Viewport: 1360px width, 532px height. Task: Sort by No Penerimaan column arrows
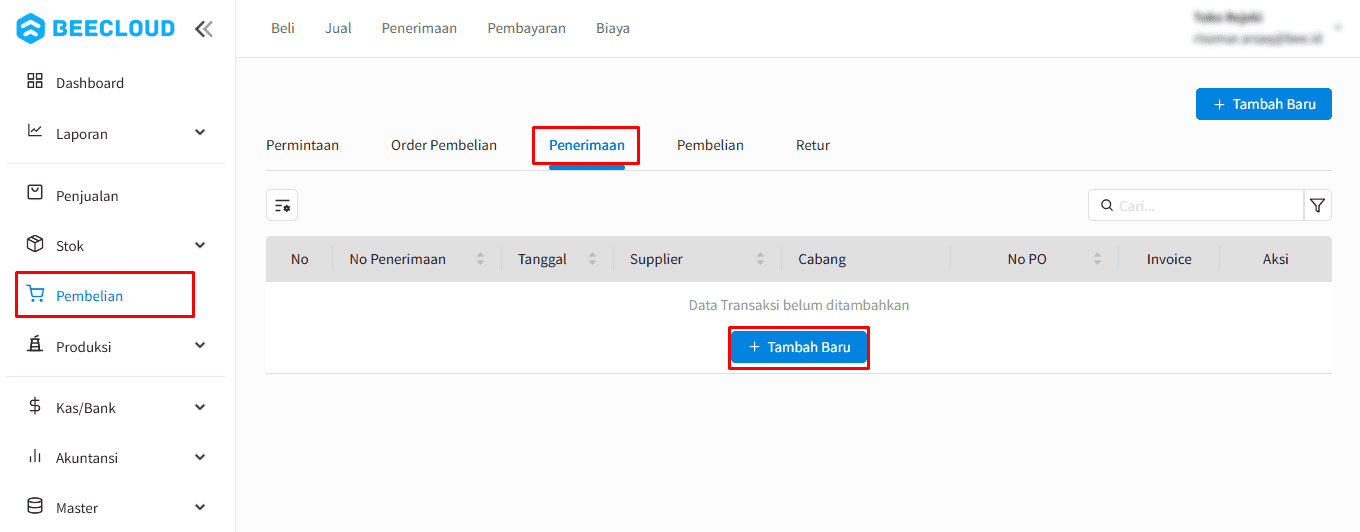[480, 259]
